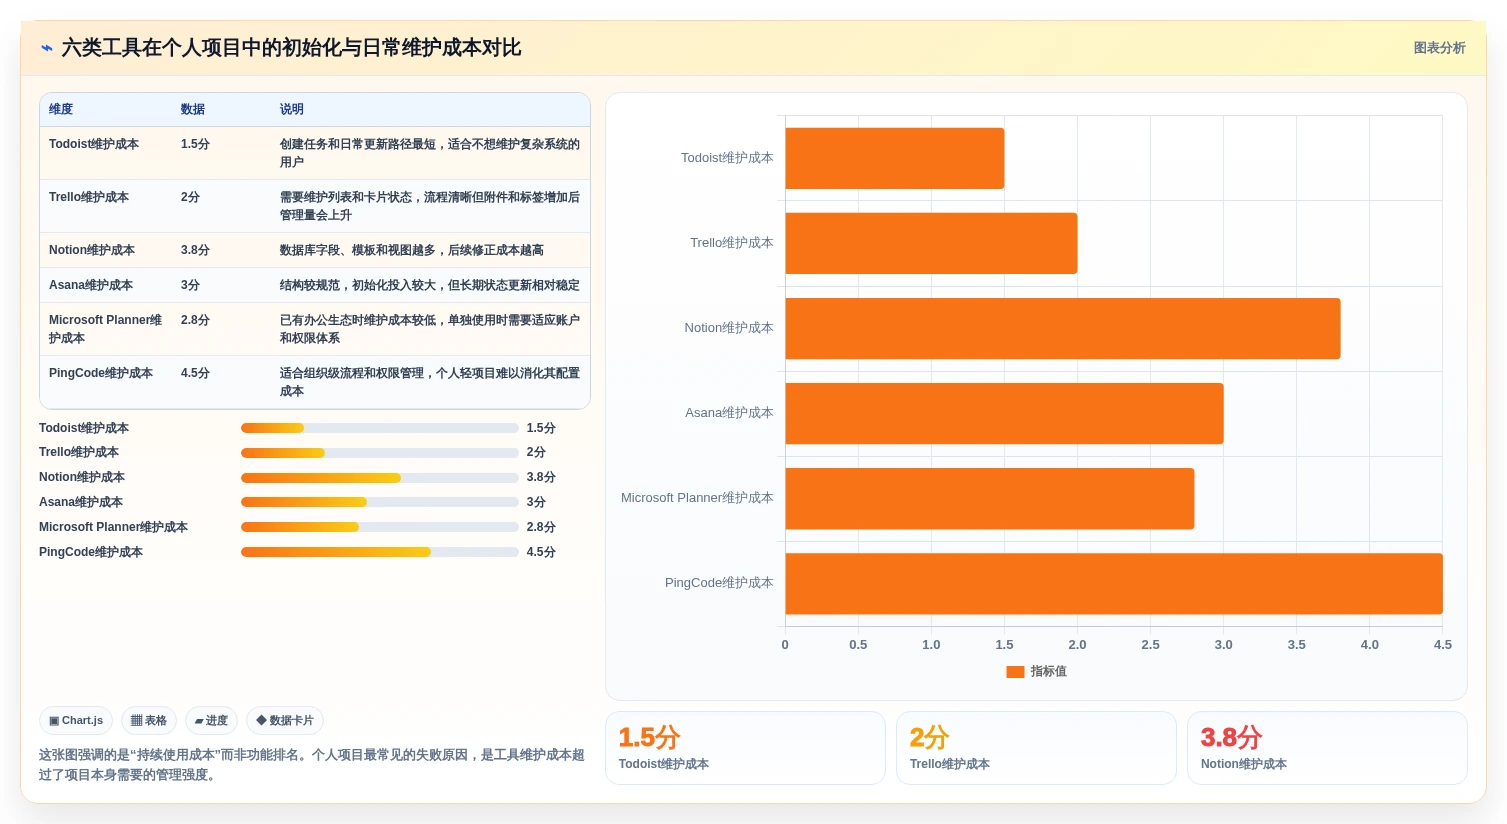Click the PingCode chart bar
The width and height of the screenshot is (1507, 824).
point(1114,583)
